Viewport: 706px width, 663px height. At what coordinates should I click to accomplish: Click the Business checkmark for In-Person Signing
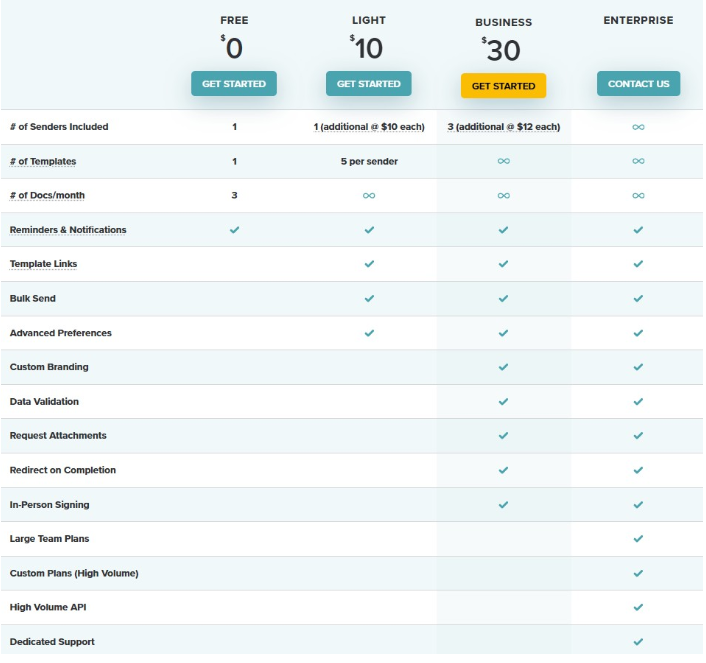503,504
